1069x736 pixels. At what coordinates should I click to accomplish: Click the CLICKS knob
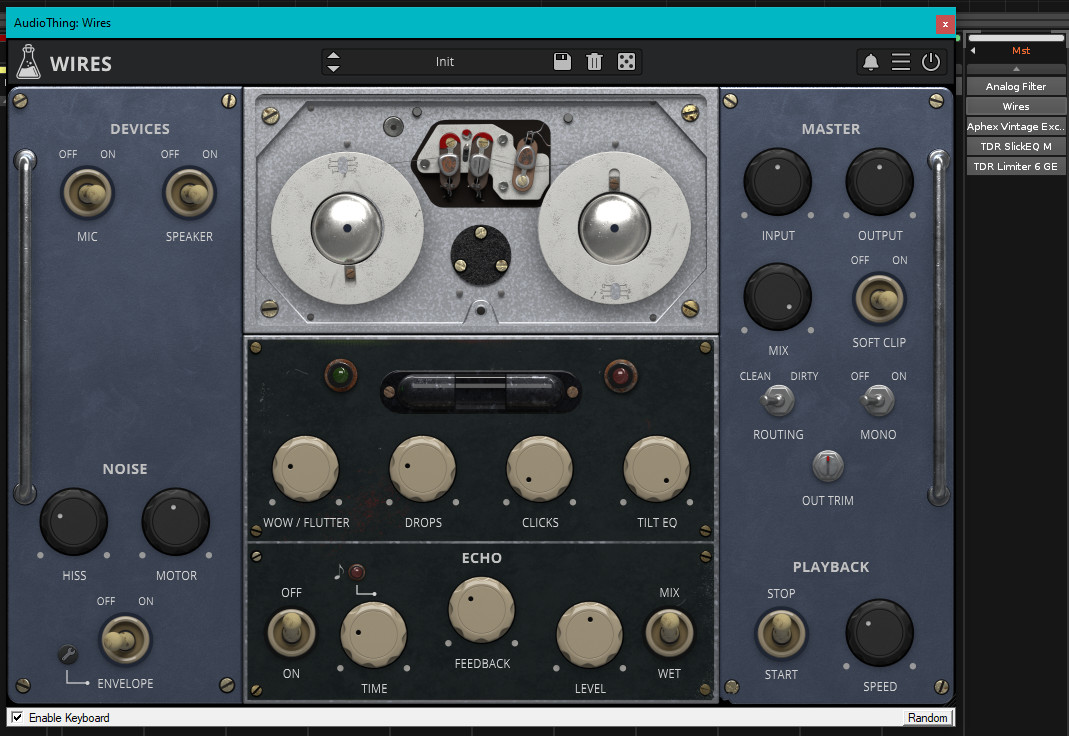pyautogui.click(x=540, y=469)
